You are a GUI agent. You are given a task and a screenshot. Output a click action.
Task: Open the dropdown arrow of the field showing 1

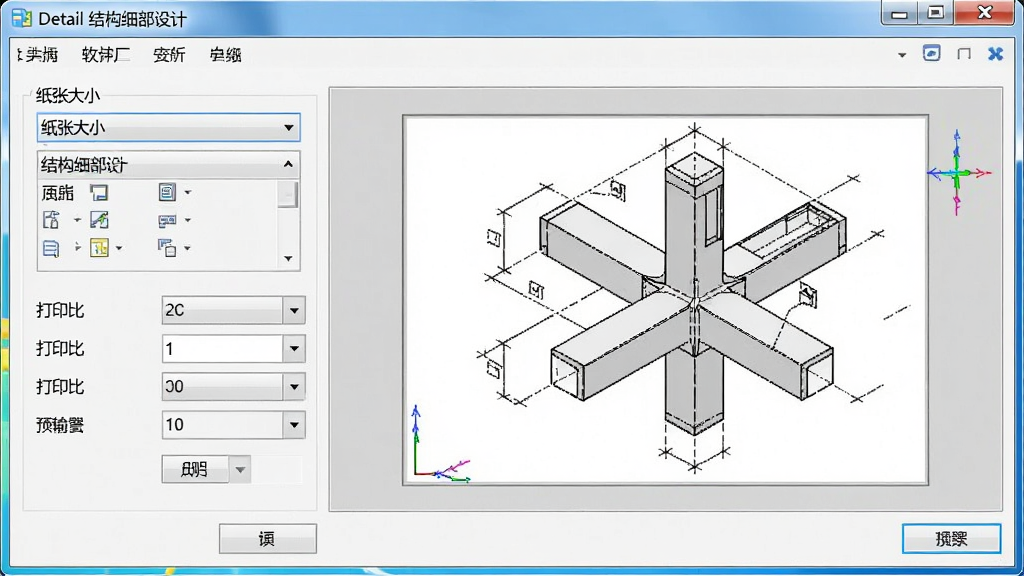point(294,349)
